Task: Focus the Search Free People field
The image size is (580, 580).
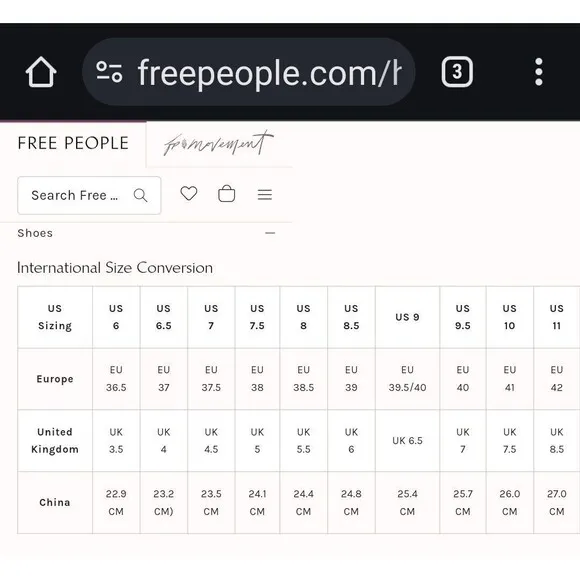Action: (x=89, y=195)
